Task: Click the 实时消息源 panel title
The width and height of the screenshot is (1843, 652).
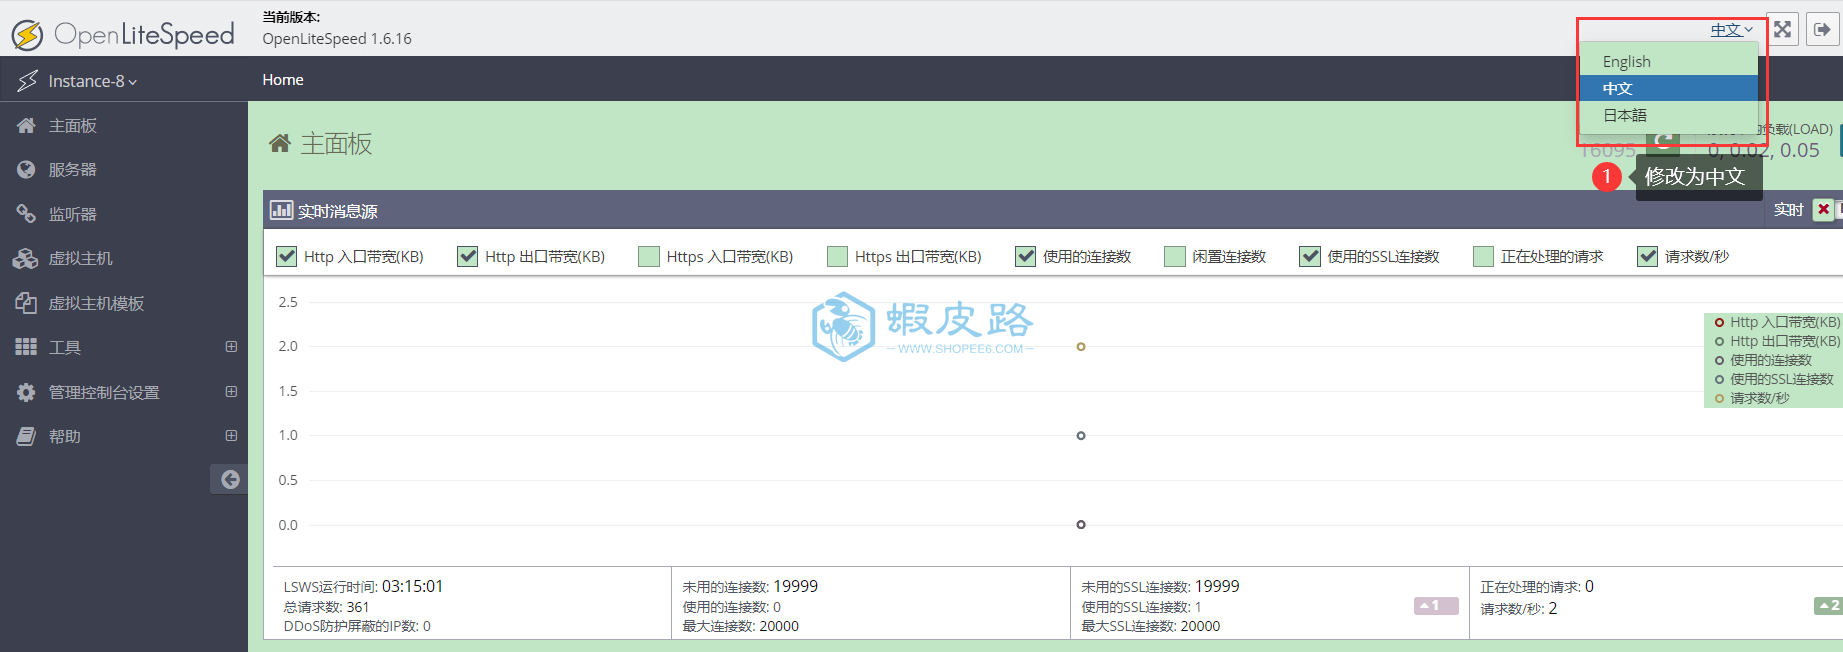Action: 338,211
